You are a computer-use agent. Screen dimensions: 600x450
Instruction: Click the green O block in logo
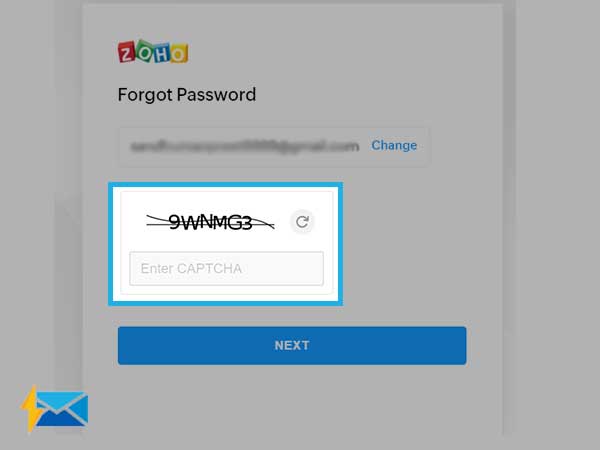click(144, 51)
